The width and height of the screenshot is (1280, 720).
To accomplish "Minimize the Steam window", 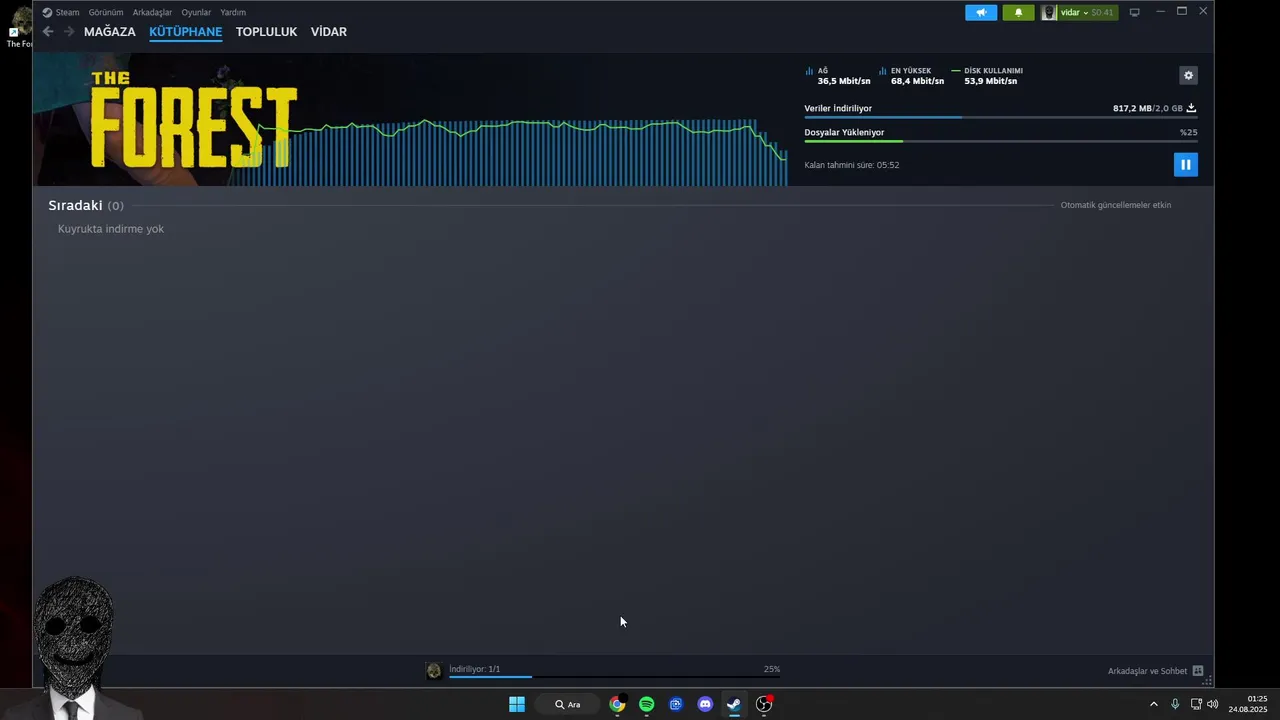I will tap(1160, 11).
